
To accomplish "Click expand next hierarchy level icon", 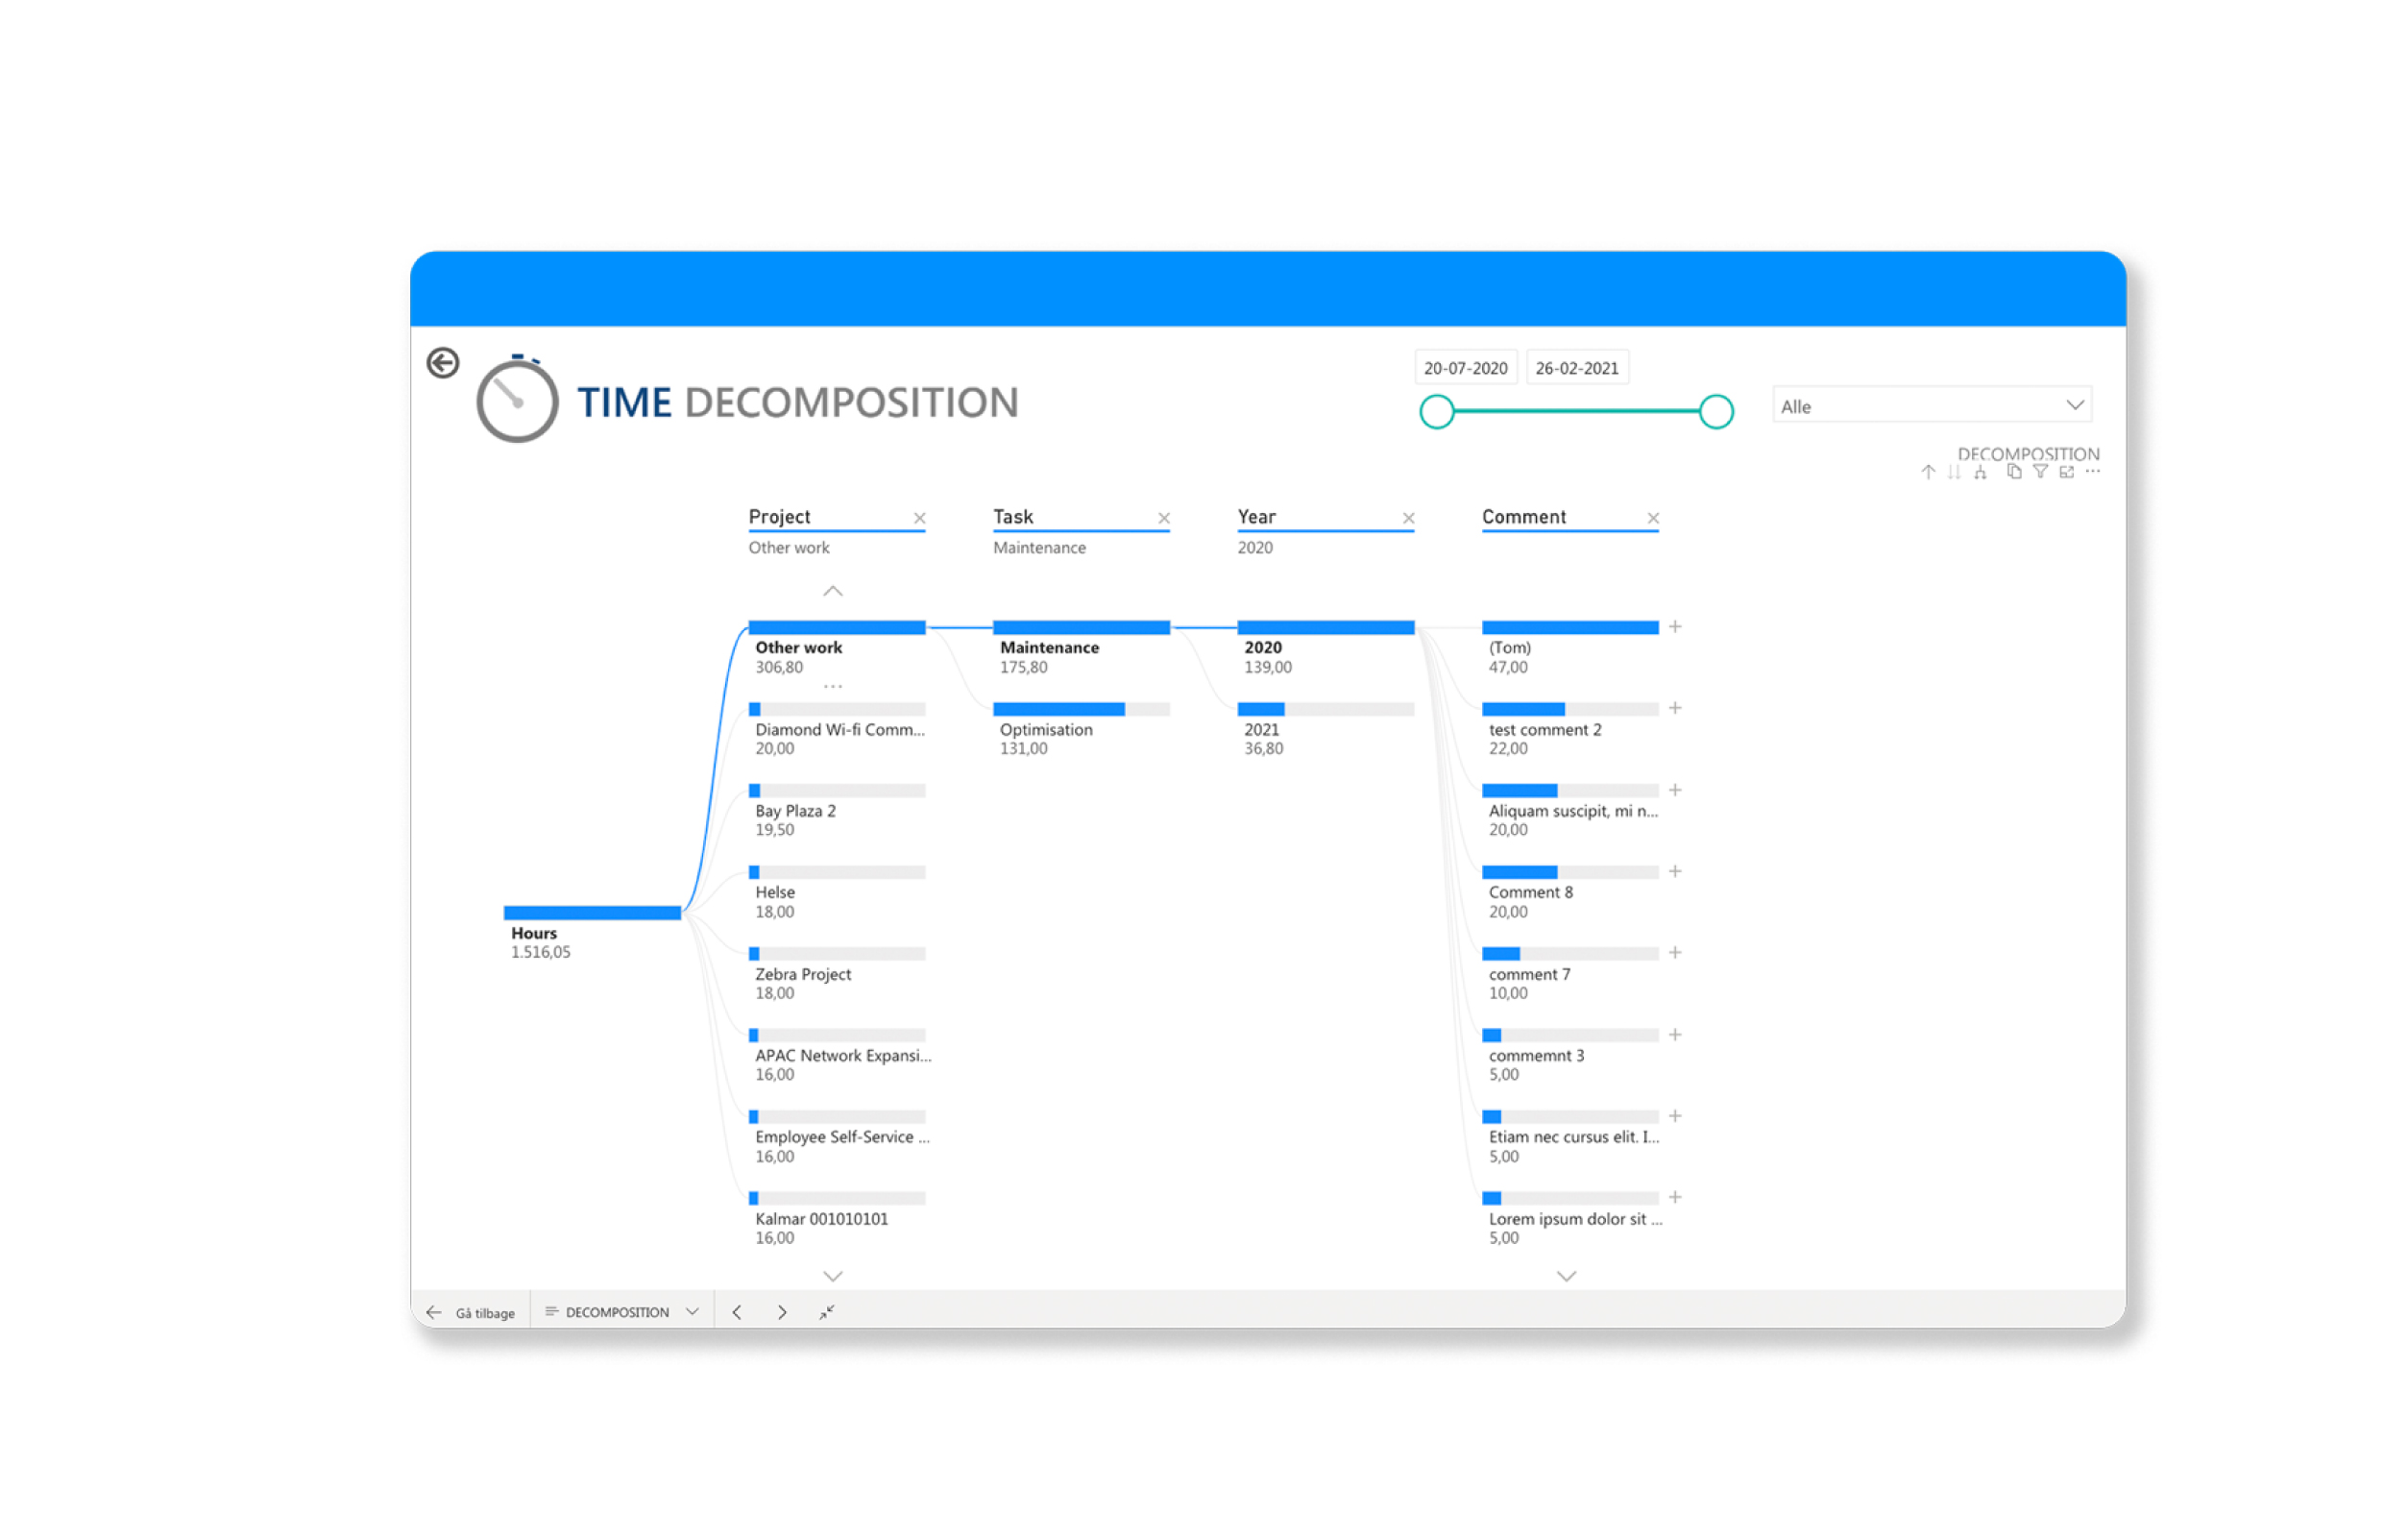I will [x=1980, y=473].
